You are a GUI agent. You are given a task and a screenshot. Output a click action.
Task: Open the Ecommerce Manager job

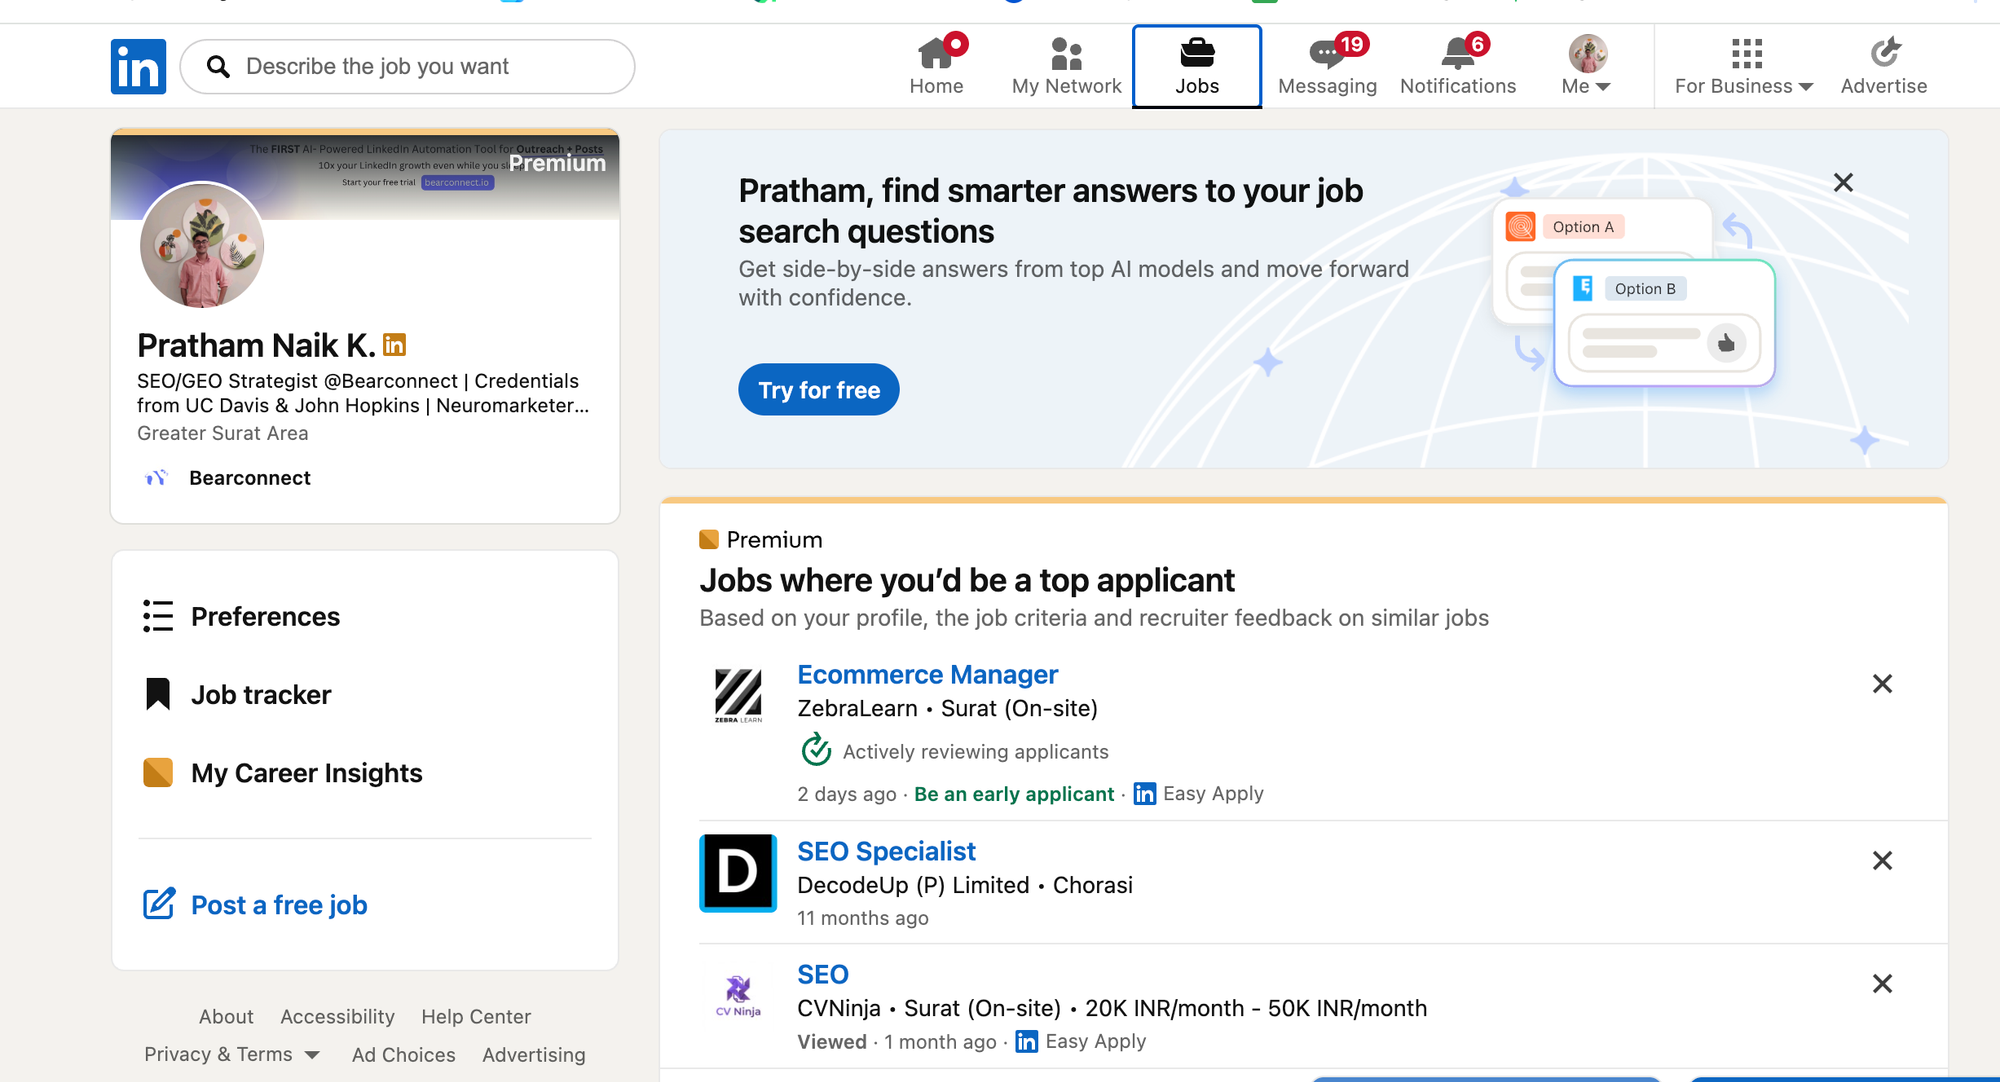pos(927,674)
